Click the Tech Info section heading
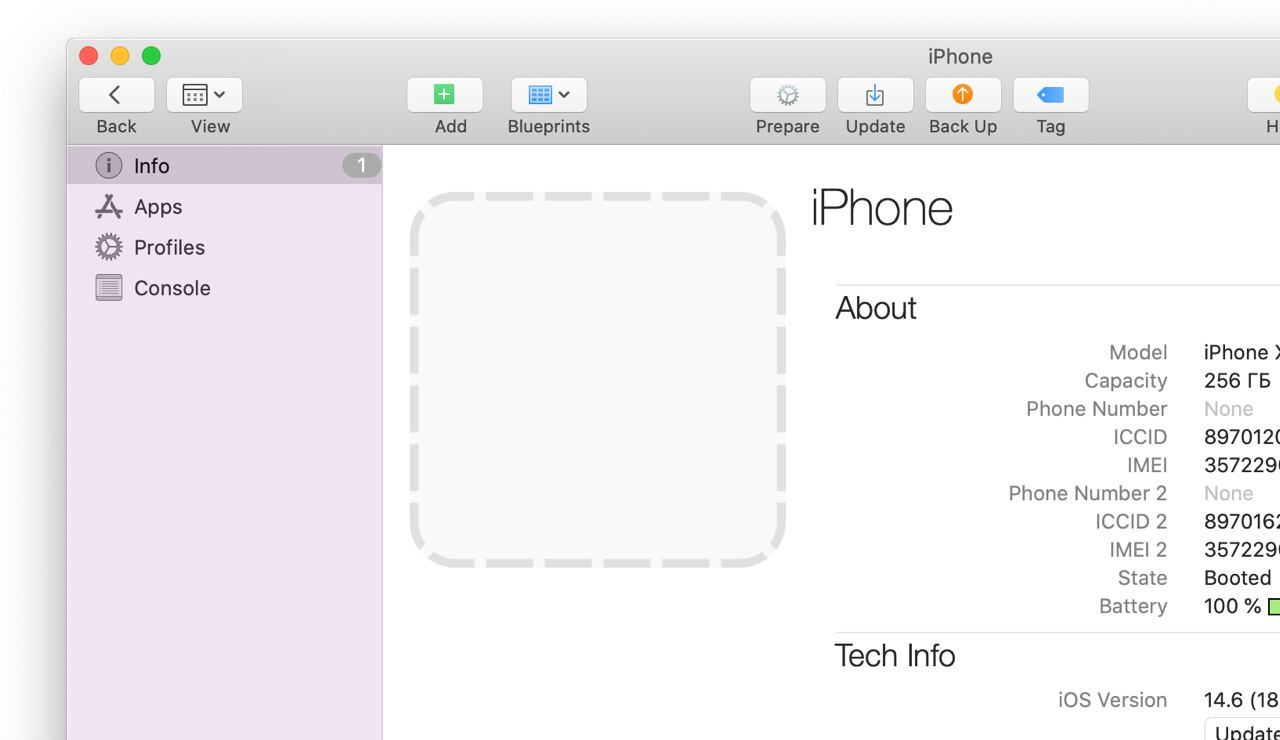This screenshot has height=740, width=1280. point(895,656)
